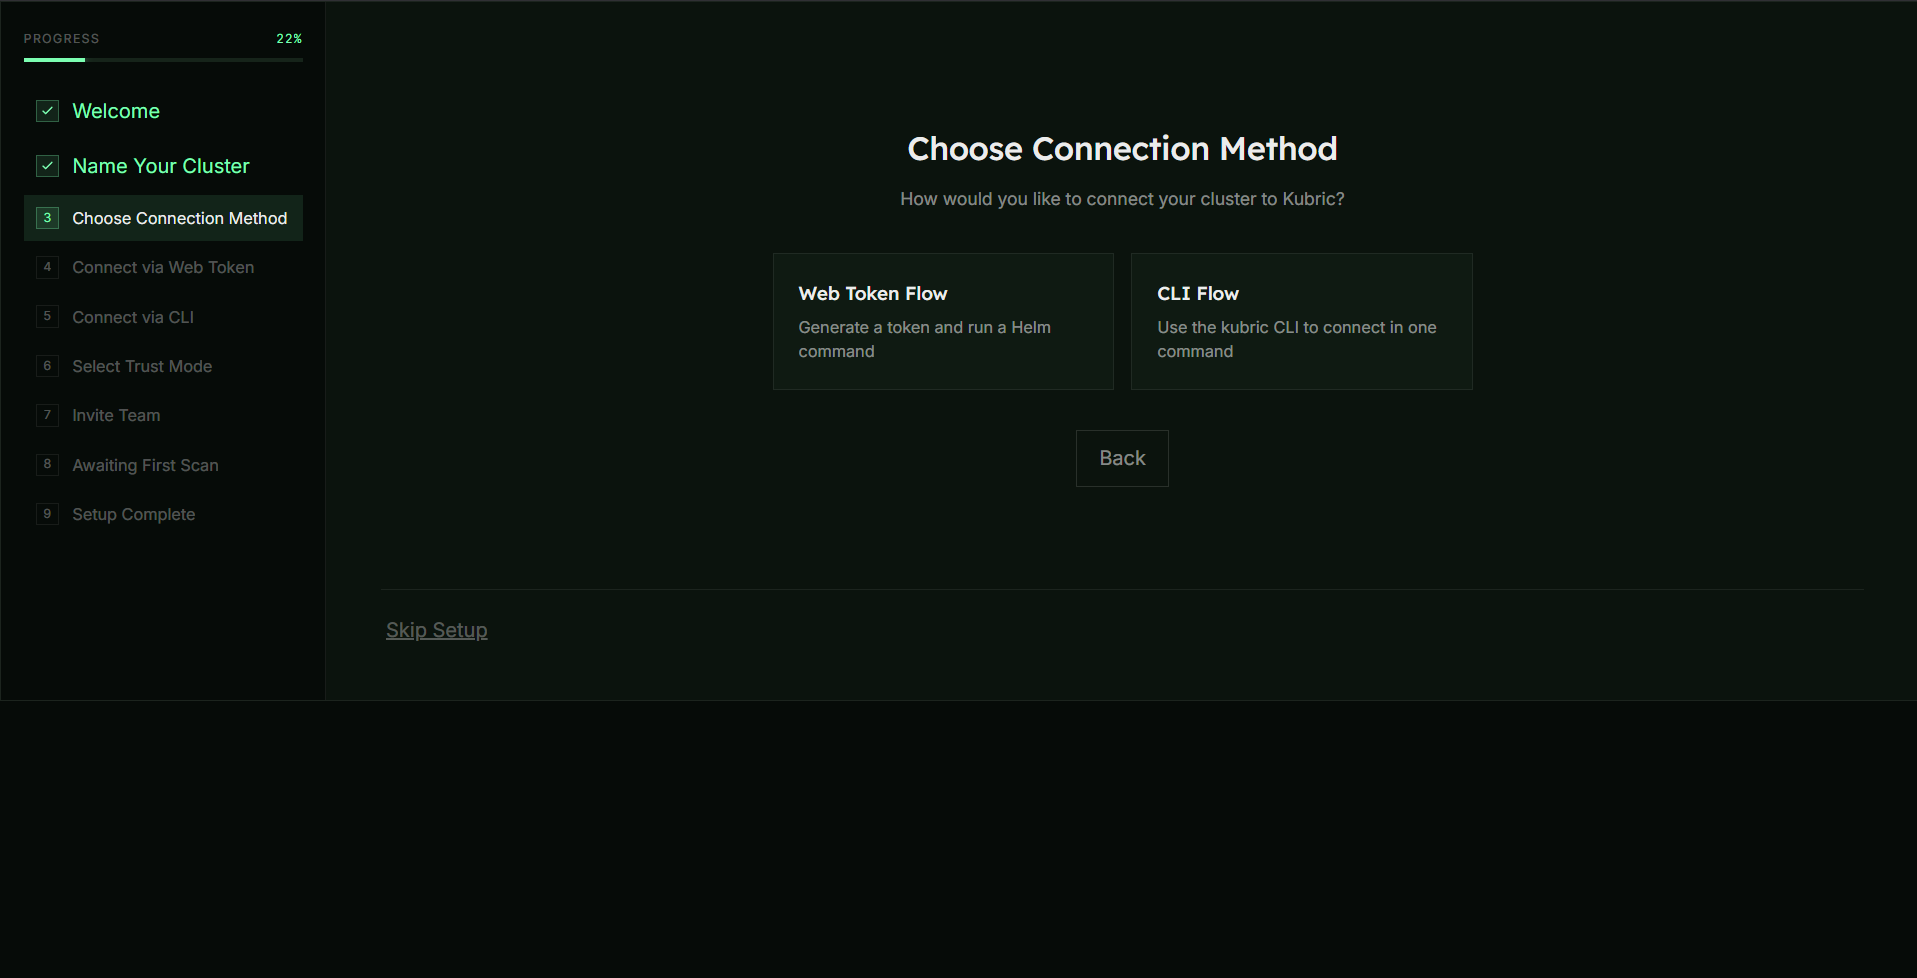Open the Setup Complete step
Image resolution: width=1917 pixels, height=978 pixels.
[163, 514]
